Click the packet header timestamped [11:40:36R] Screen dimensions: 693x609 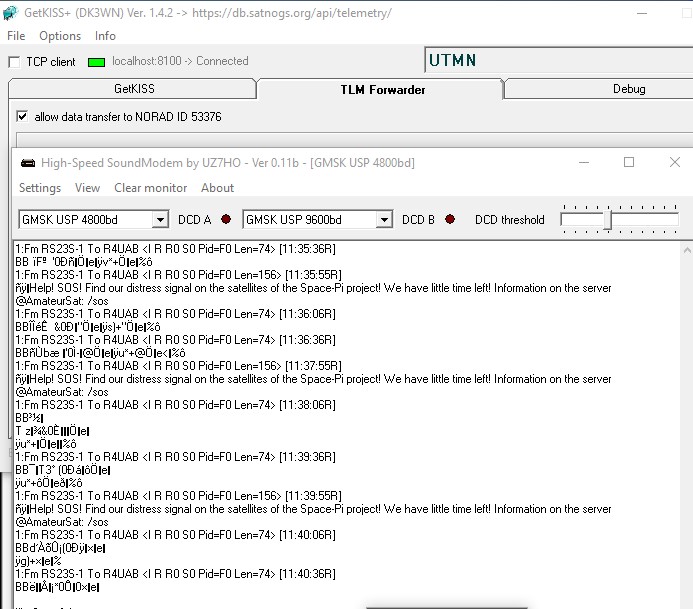click(x=175, y=574)
